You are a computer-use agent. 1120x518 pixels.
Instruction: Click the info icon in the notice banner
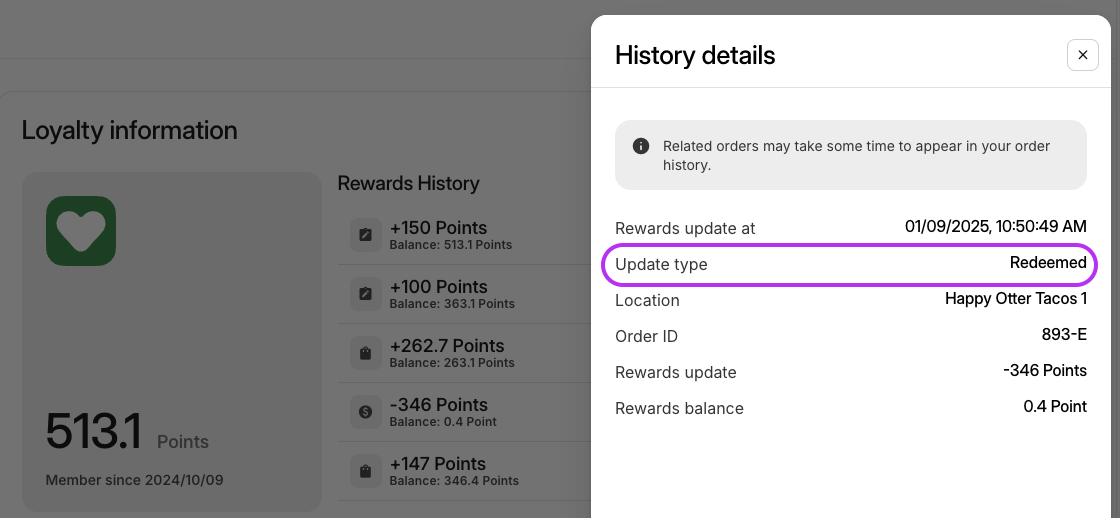pos(641,146)
